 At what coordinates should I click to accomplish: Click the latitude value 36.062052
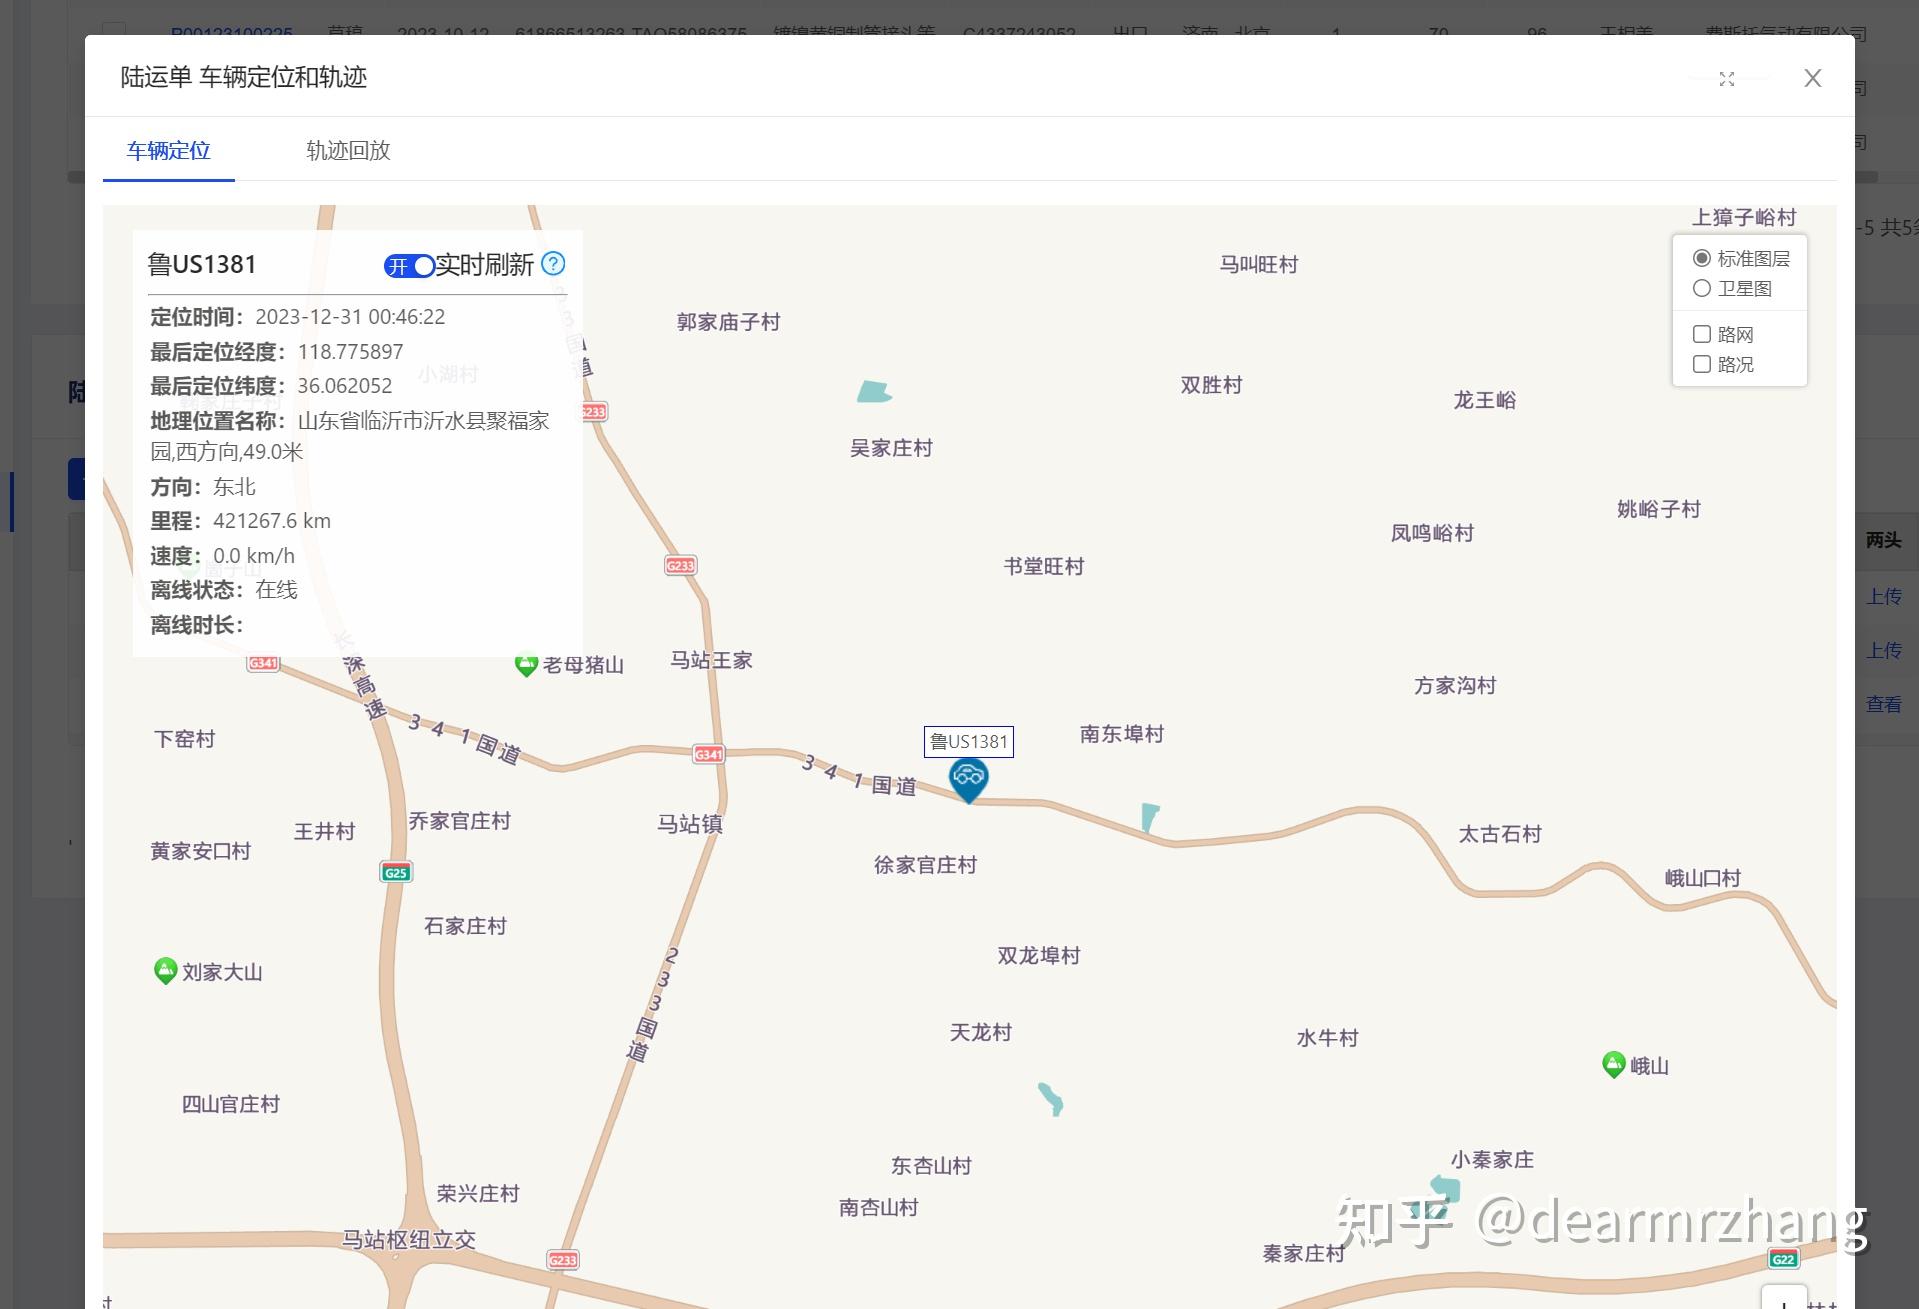pos(345,386)
